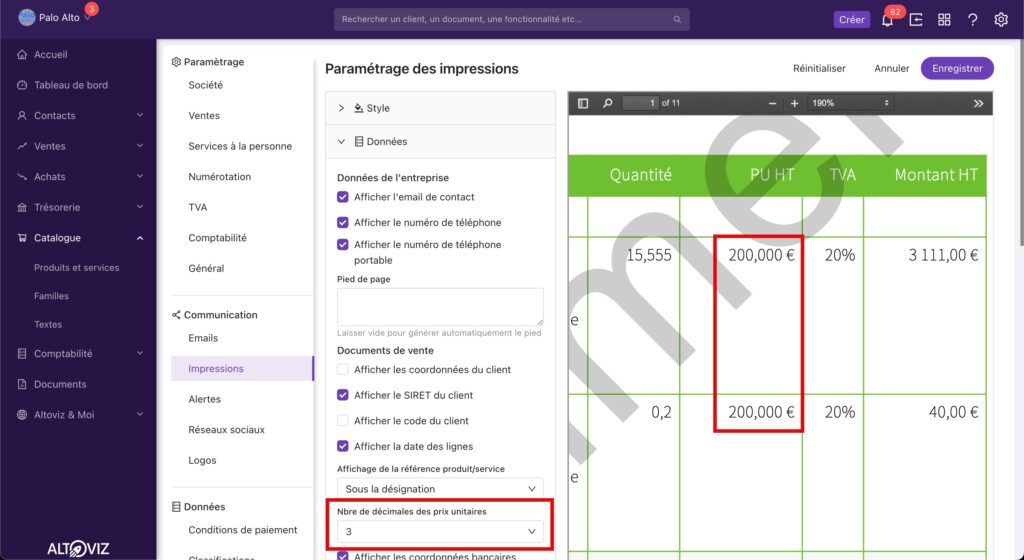This screenshot has width=1024, height=560.
Task: Expand the Trésorerie sidebar chevron
Action: click(140, 208)
